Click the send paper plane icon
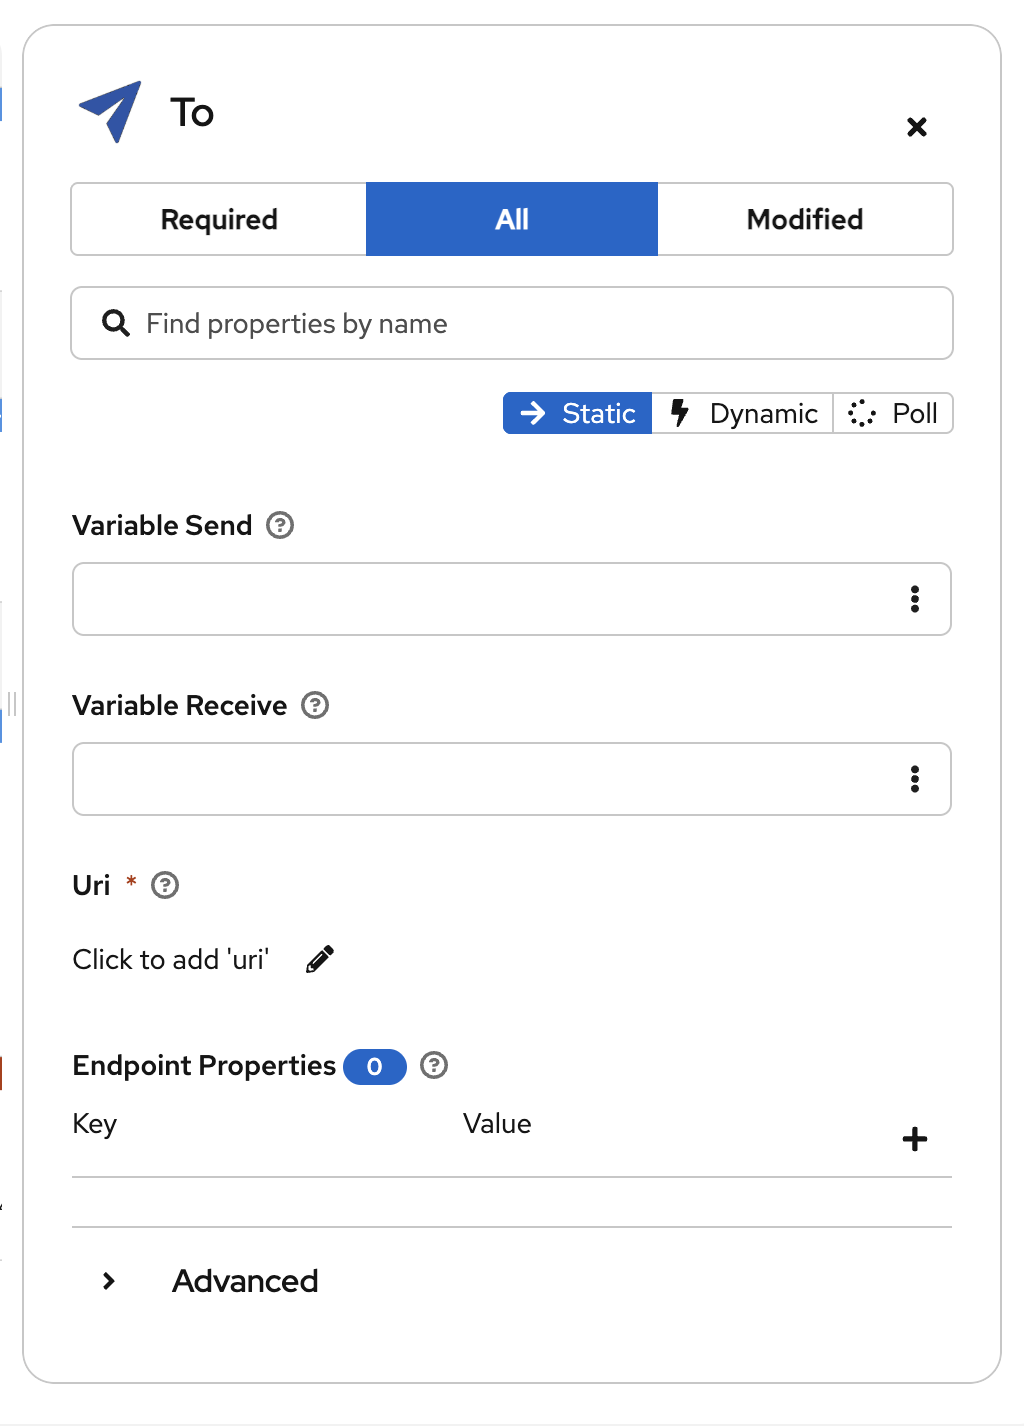 108,111
